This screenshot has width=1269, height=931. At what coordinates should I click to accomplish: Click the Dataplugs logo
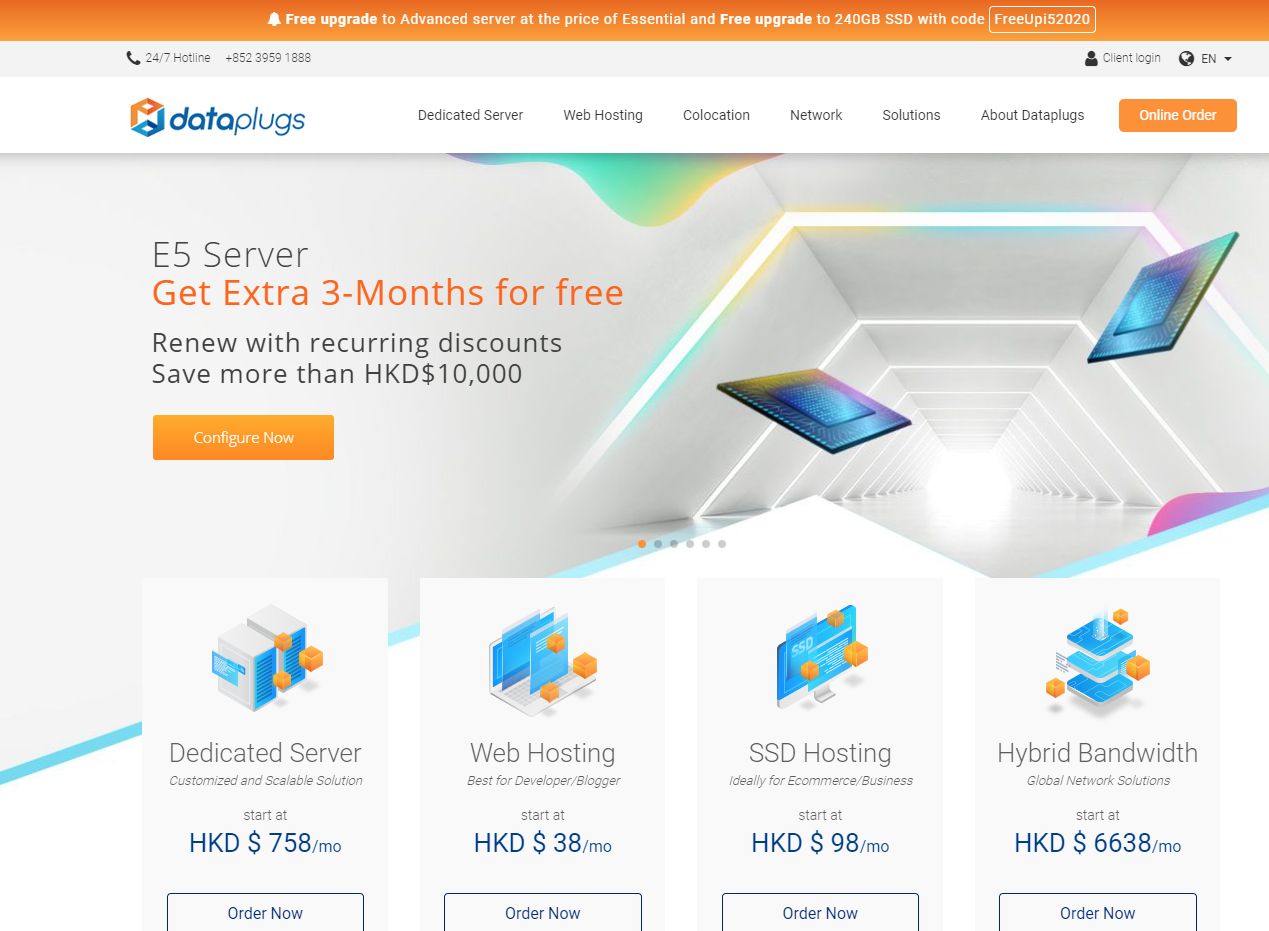(x=217, y=118)
